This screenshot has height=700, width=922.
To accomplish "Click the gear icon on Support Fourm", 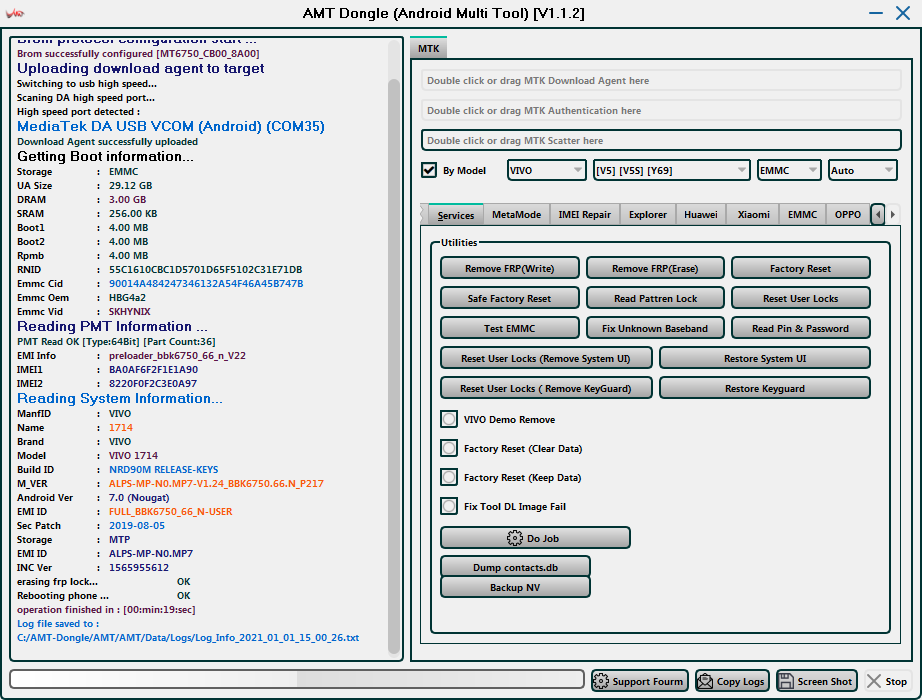I will [601, 681].
